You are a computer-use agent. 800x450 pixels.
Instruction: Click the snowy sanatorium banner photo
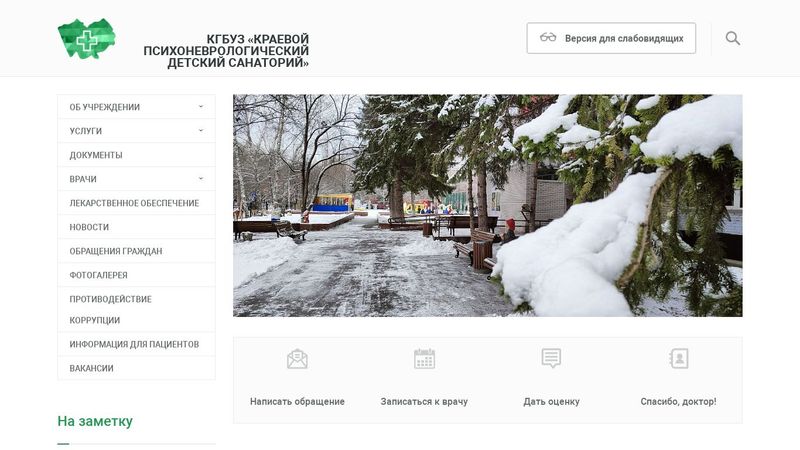[x=488, y=206]
